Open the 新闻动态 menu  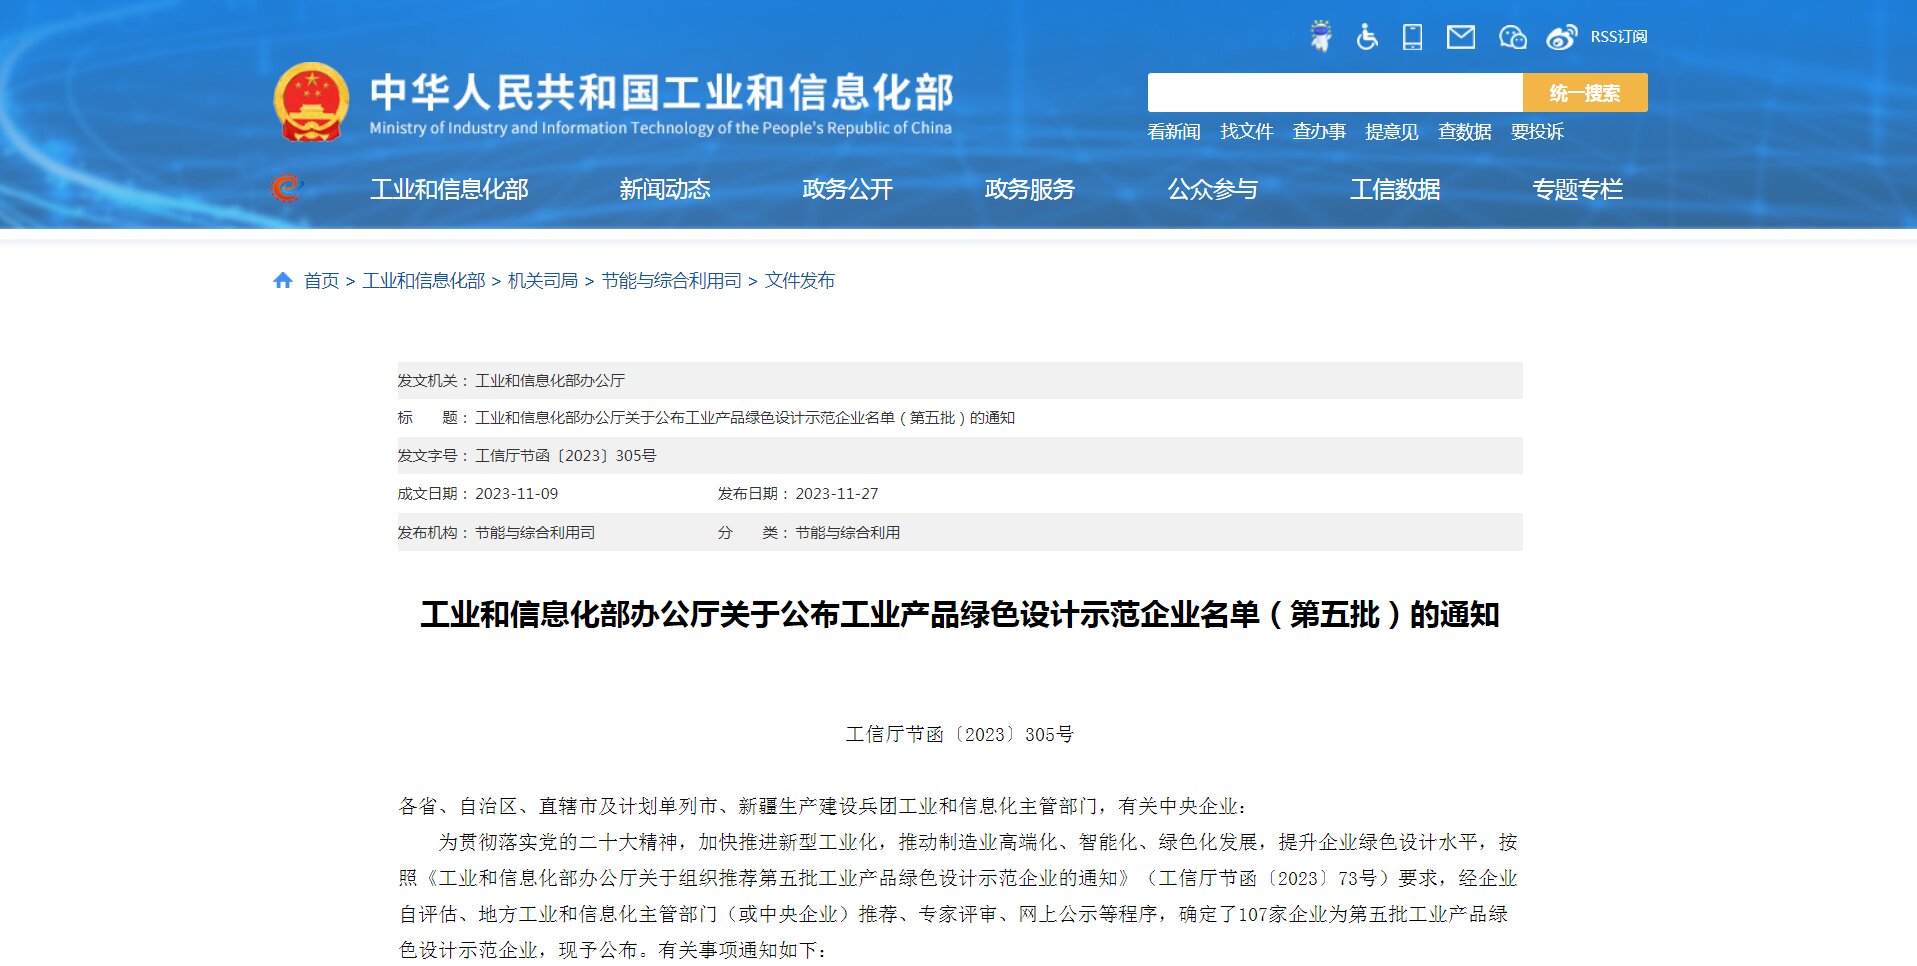(x=665, y=189)
